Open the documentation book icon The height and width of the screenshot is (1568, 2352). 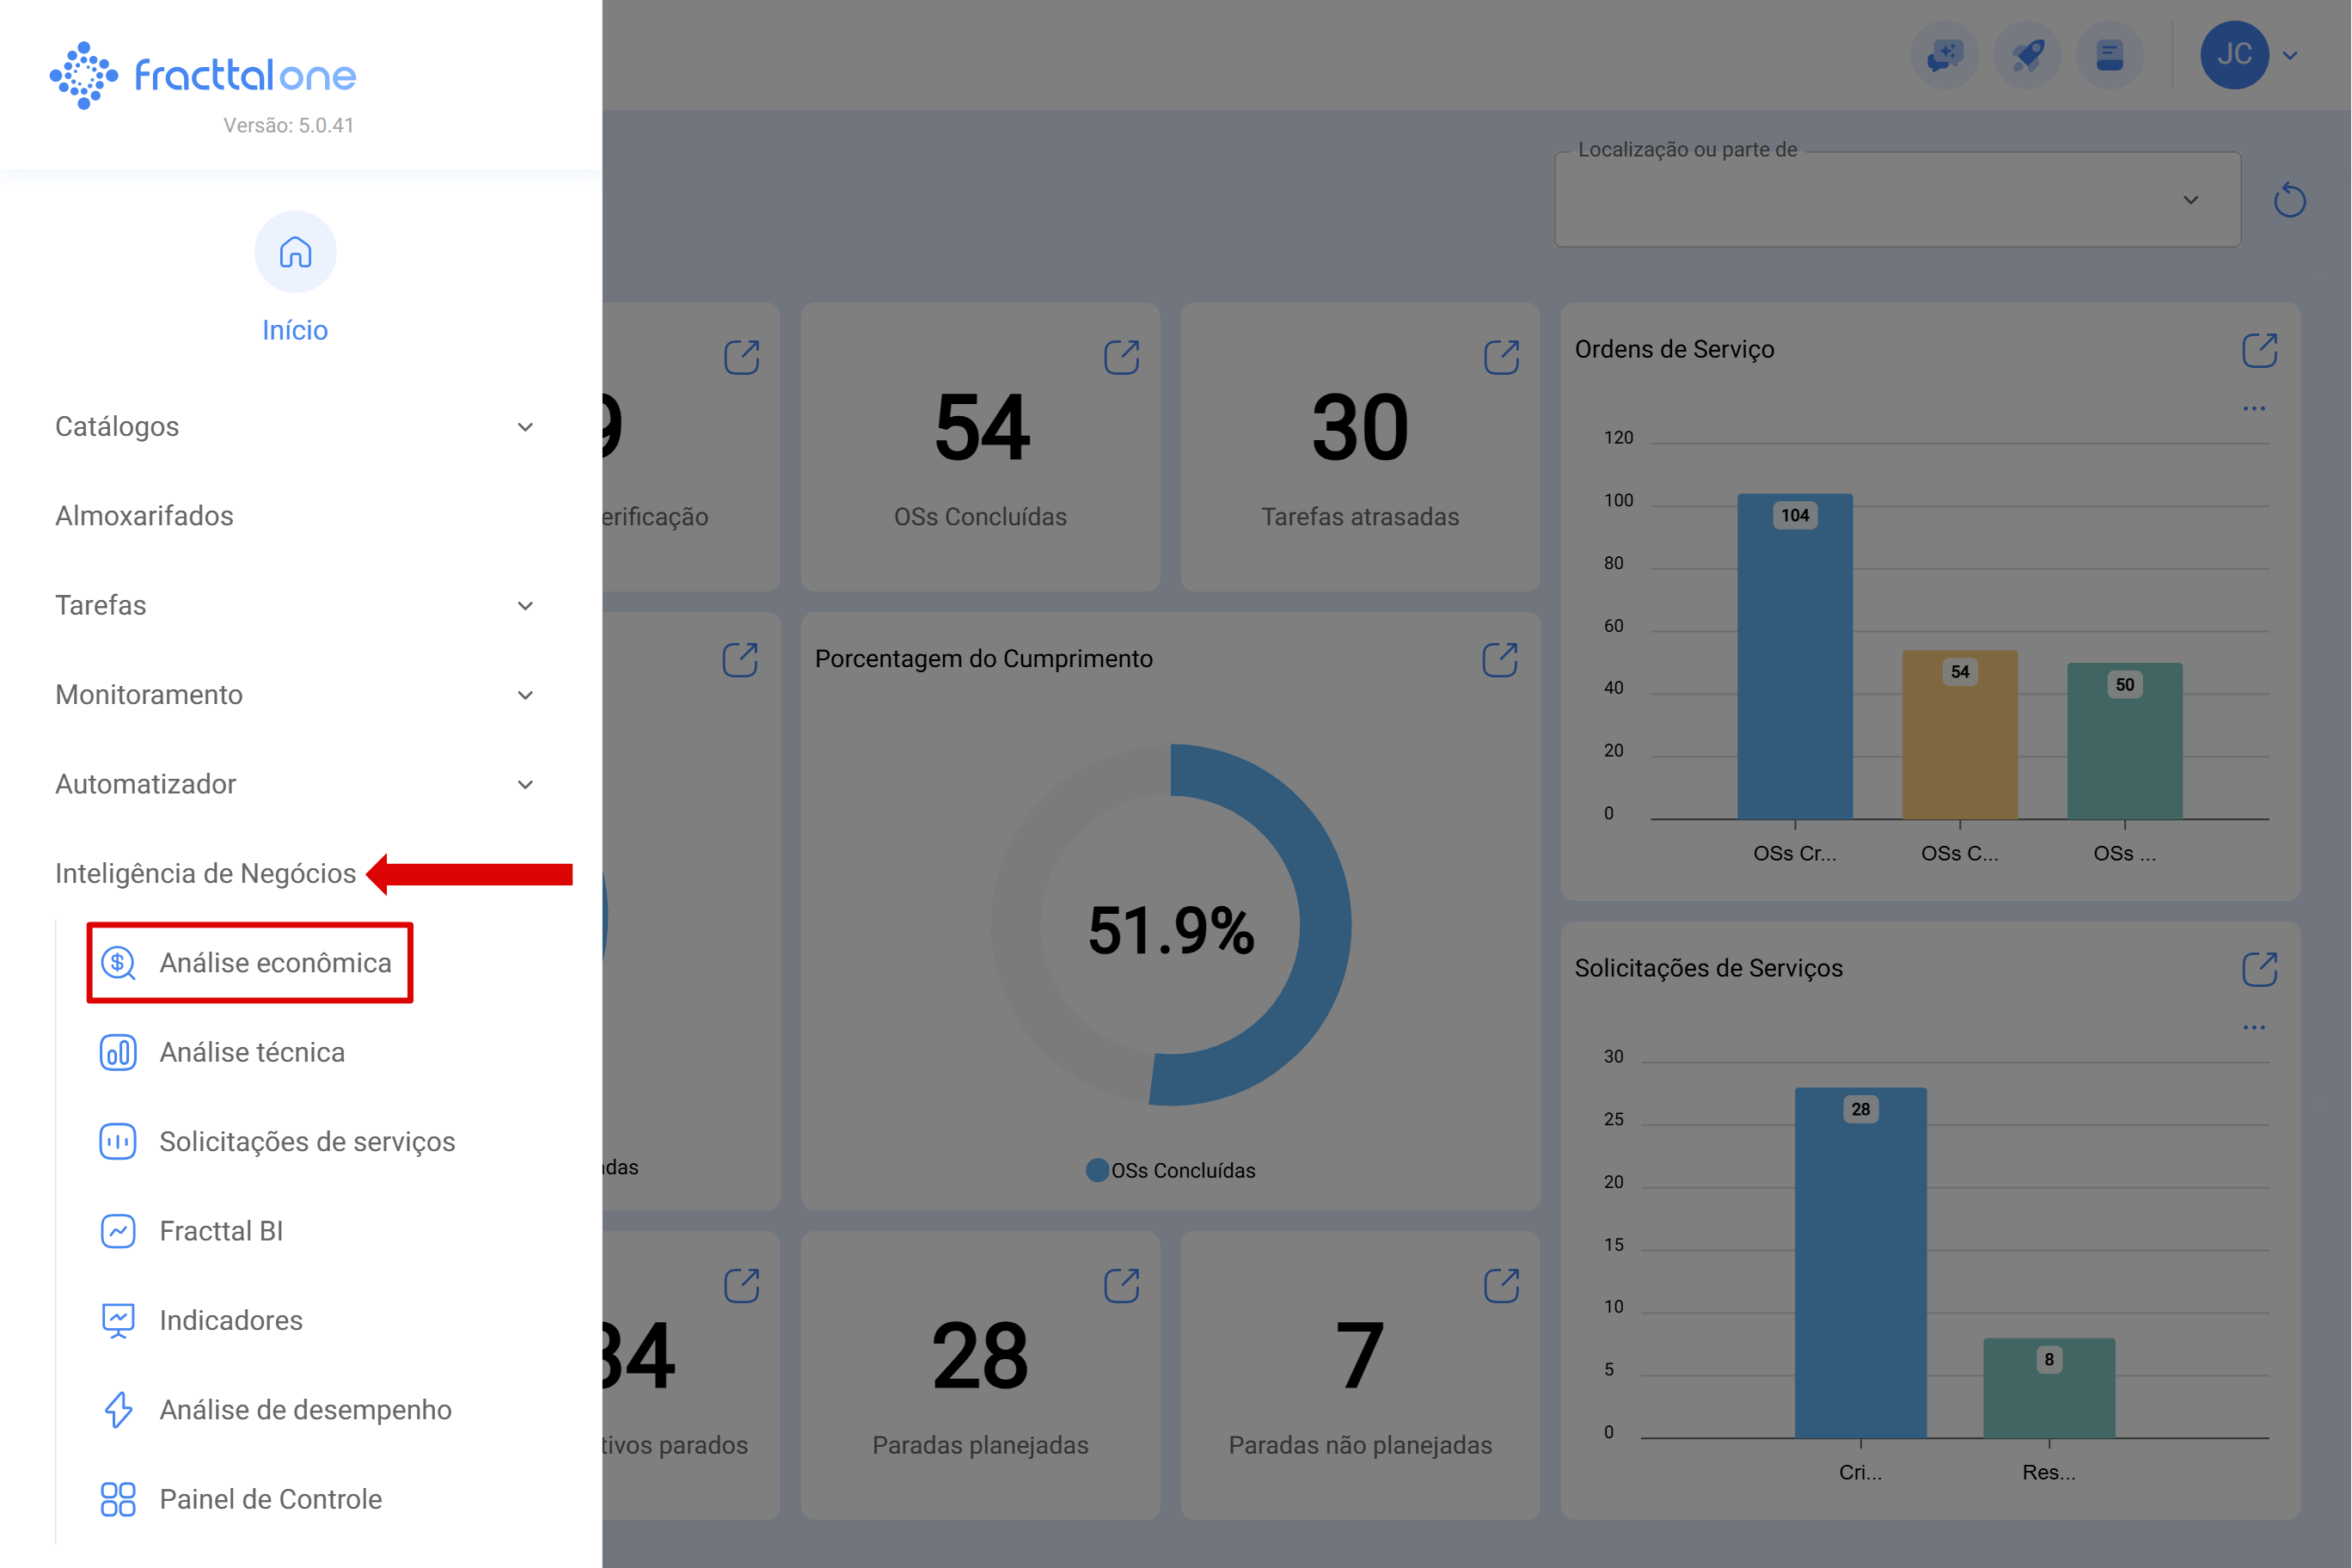(x=2110, y=55)
